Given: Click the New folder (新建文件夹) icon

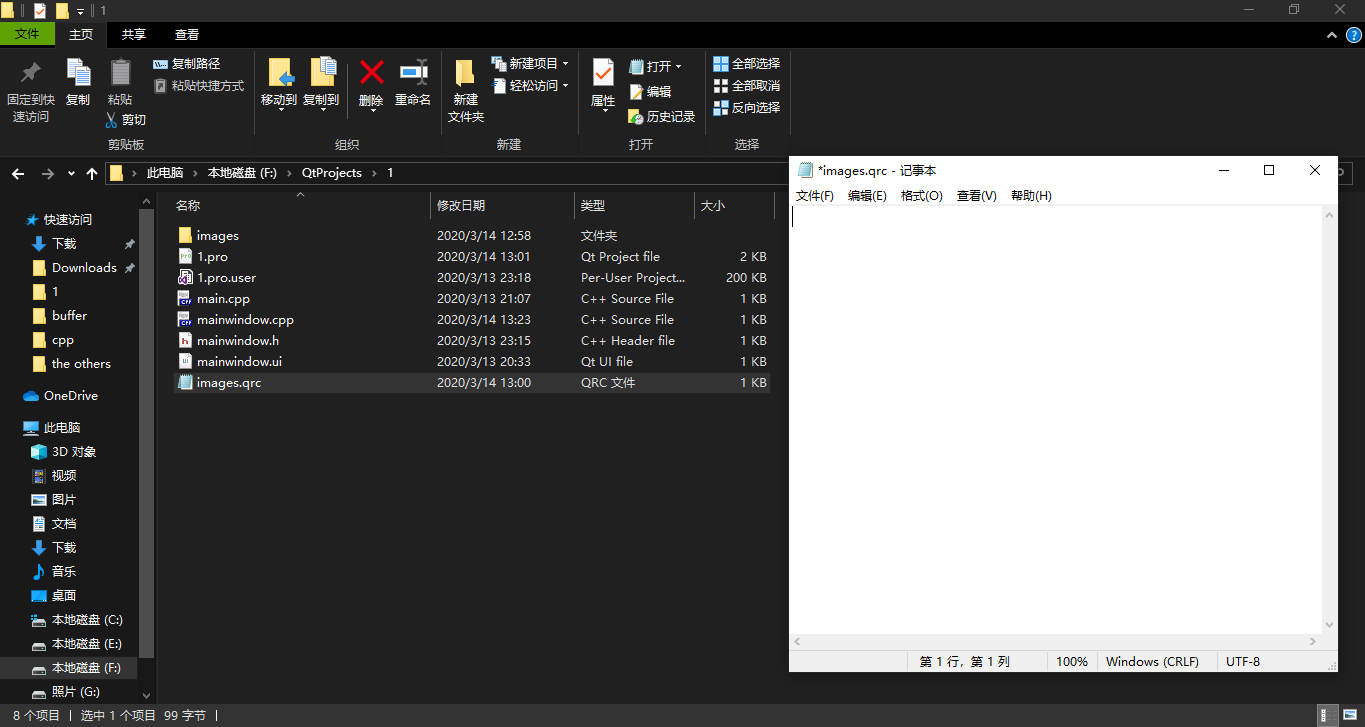Looking at the screenshot, I should [x=465, y=73].
